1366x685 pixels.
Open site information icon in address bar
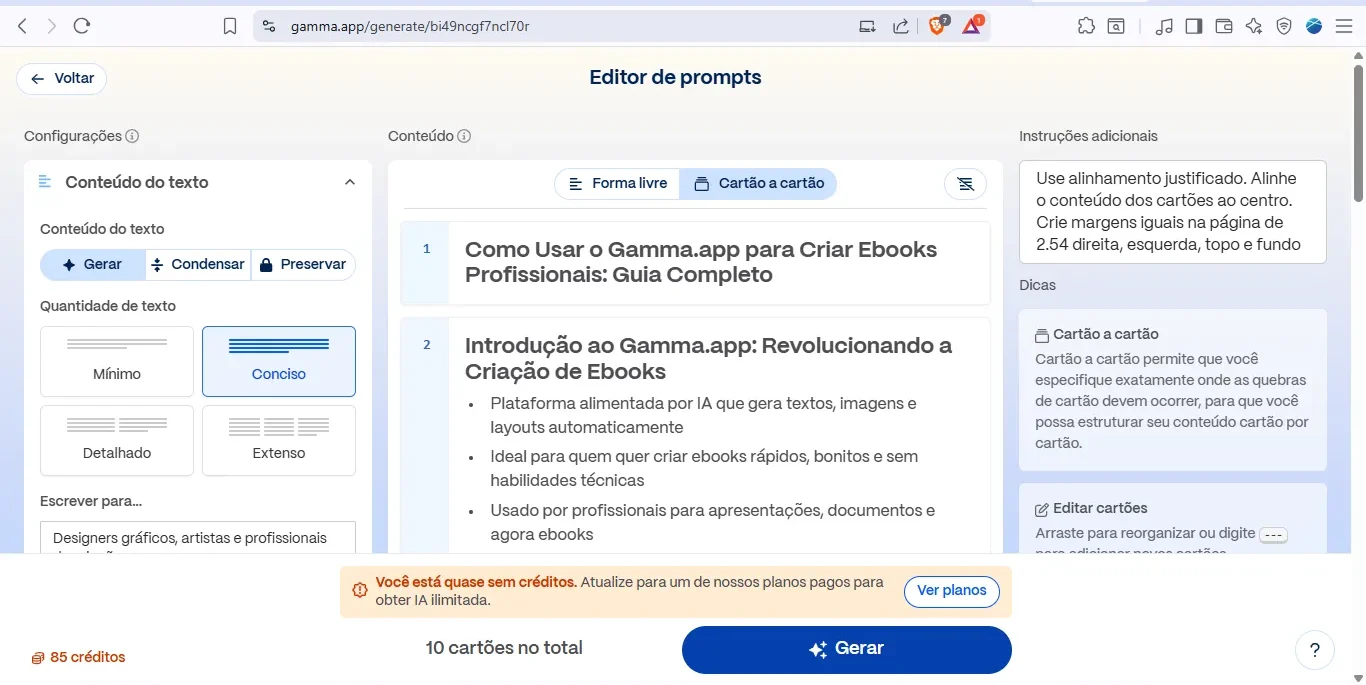click(x=268, y=26)
